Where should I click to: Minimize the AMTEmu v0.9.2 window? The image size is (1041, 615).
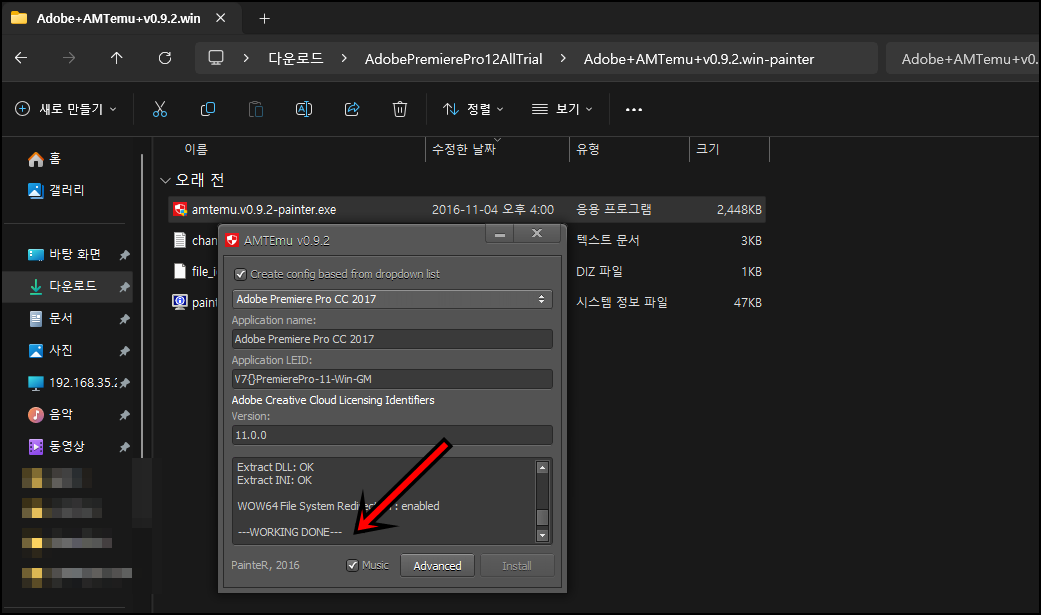[x=499, y=234]
